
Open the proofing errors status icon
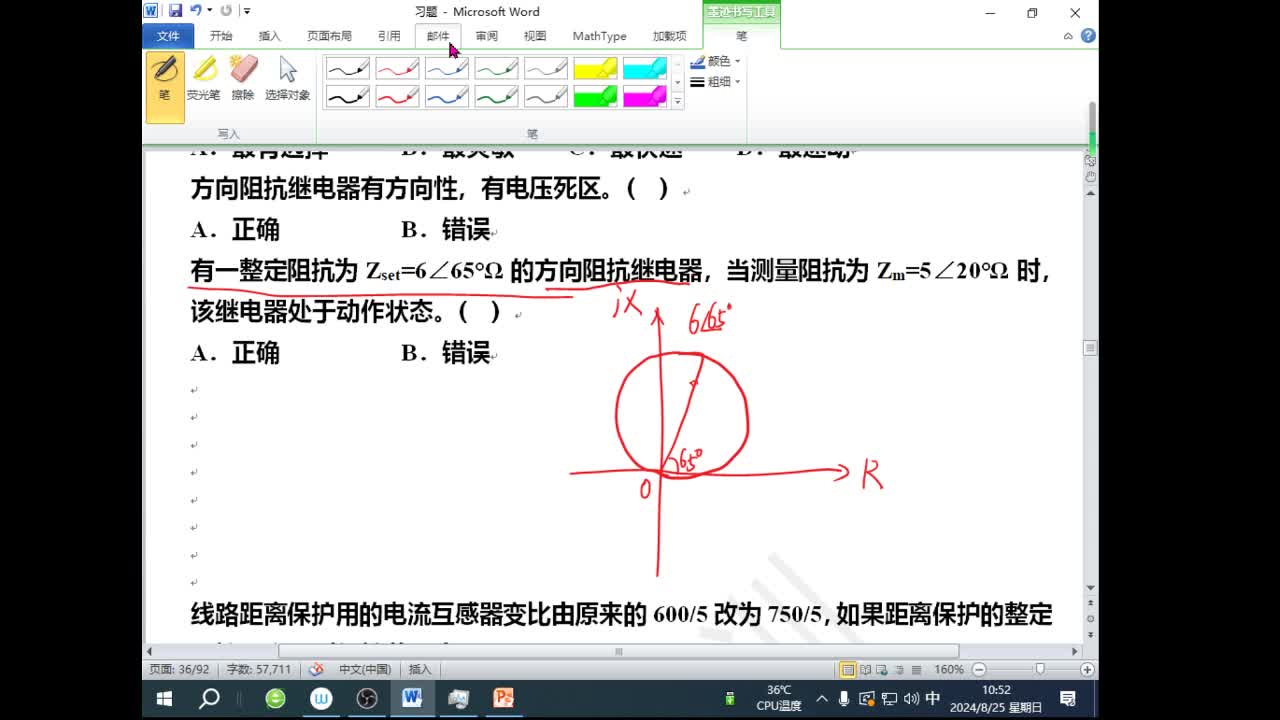point(316,669)
